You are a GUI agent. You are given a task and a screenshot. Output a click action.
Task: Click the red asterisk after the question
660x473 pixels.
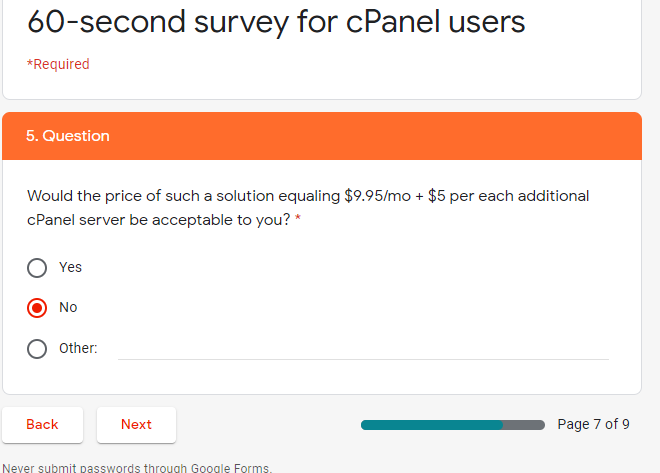click(298, 220)
